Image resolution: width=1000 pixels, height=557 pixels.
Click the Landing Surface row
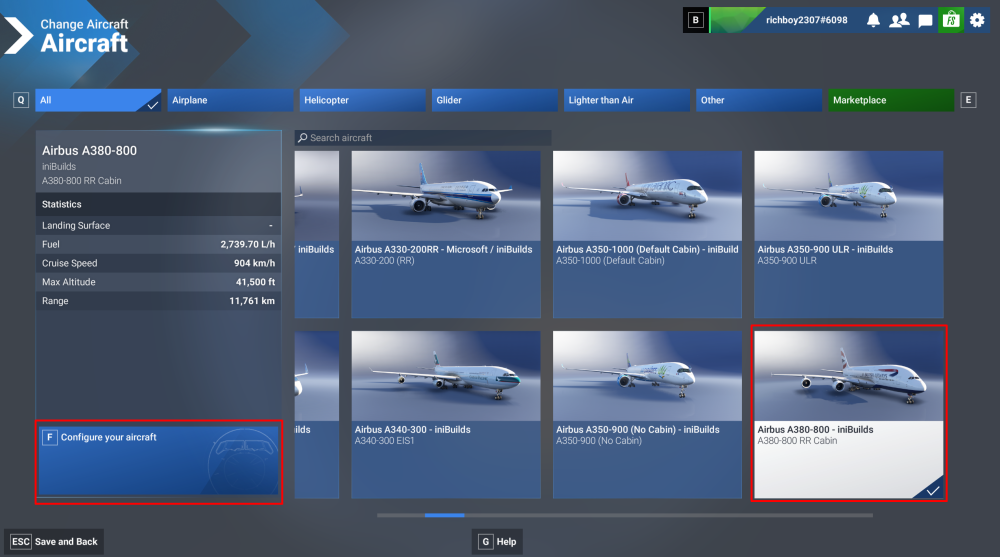[158, 225]
